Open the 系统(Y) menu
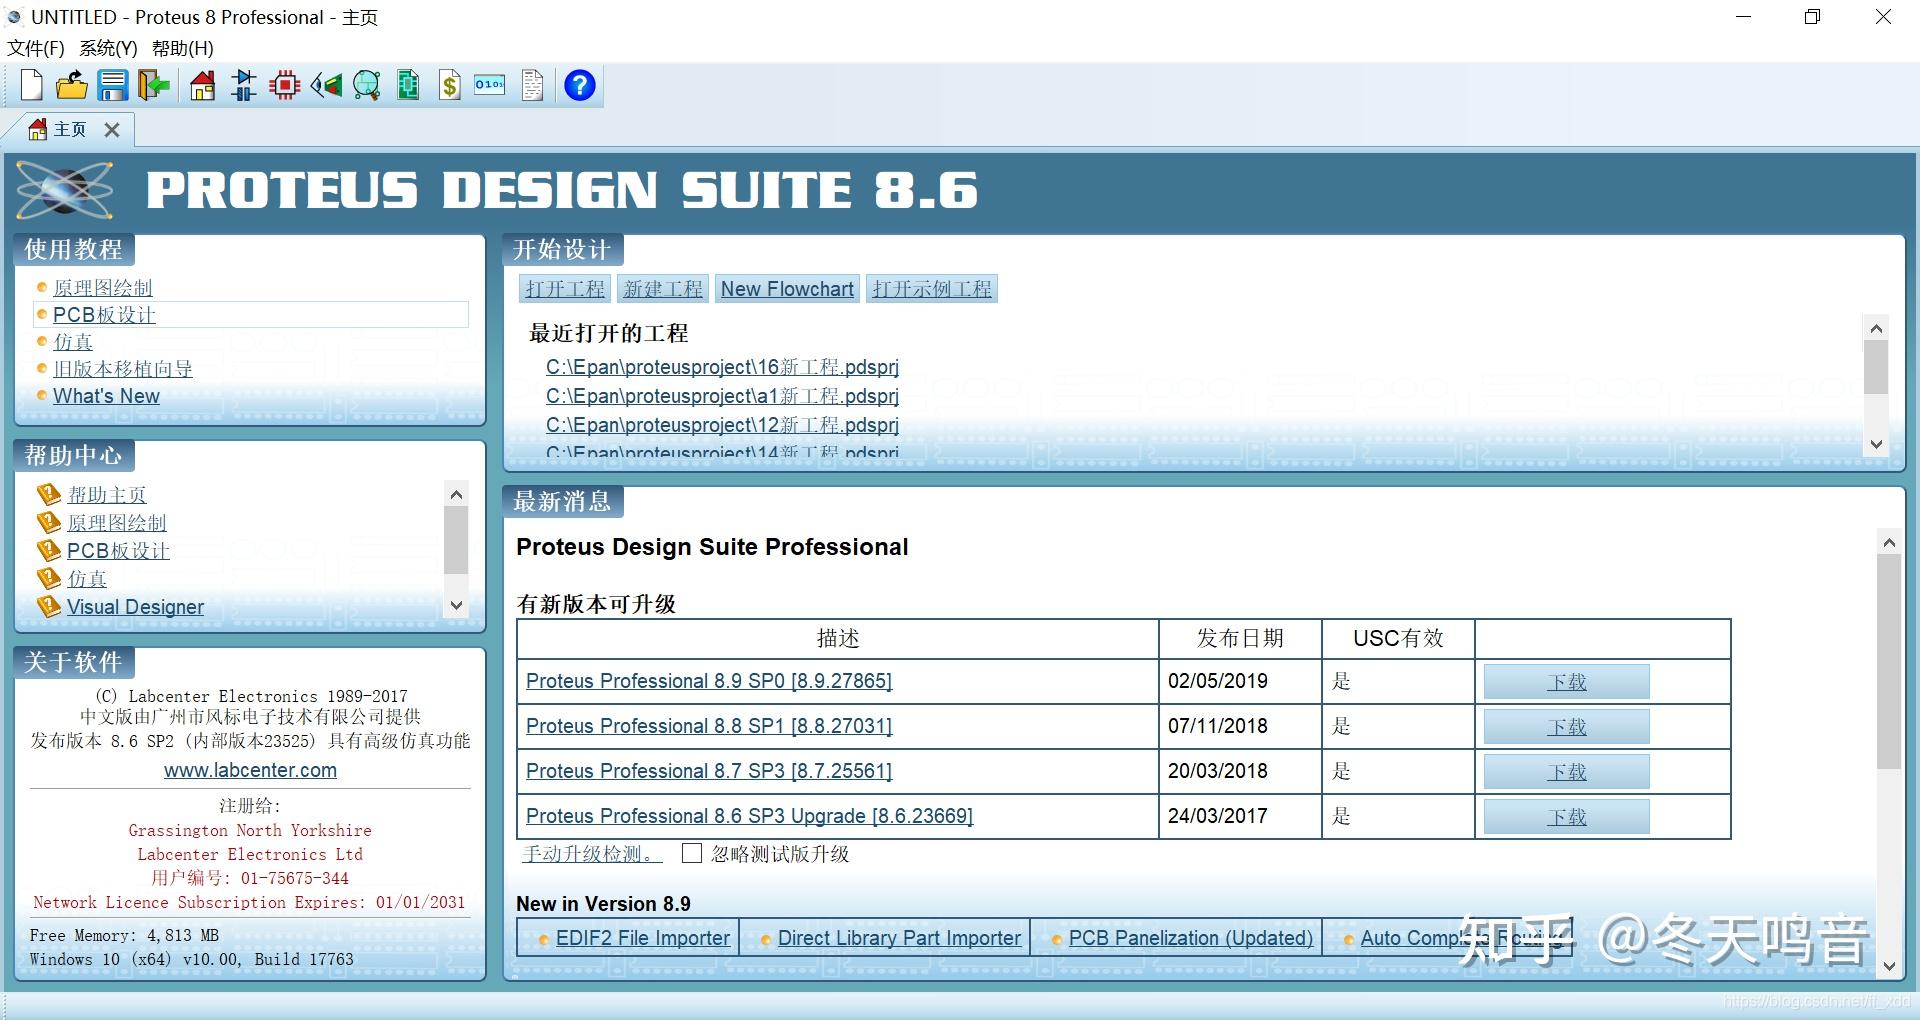Screen dimensions: 1920x1020 coord(108,48)
